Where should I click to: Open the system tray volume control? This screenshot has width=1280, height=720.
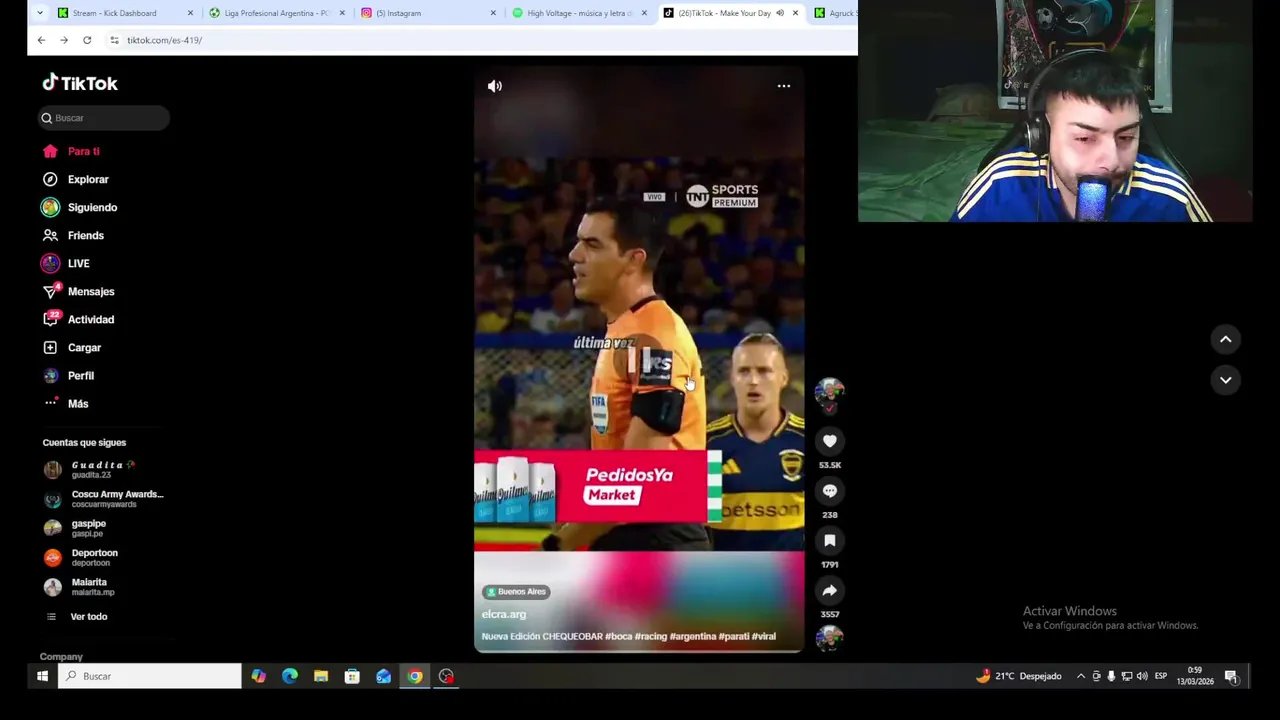[1142, 677]
